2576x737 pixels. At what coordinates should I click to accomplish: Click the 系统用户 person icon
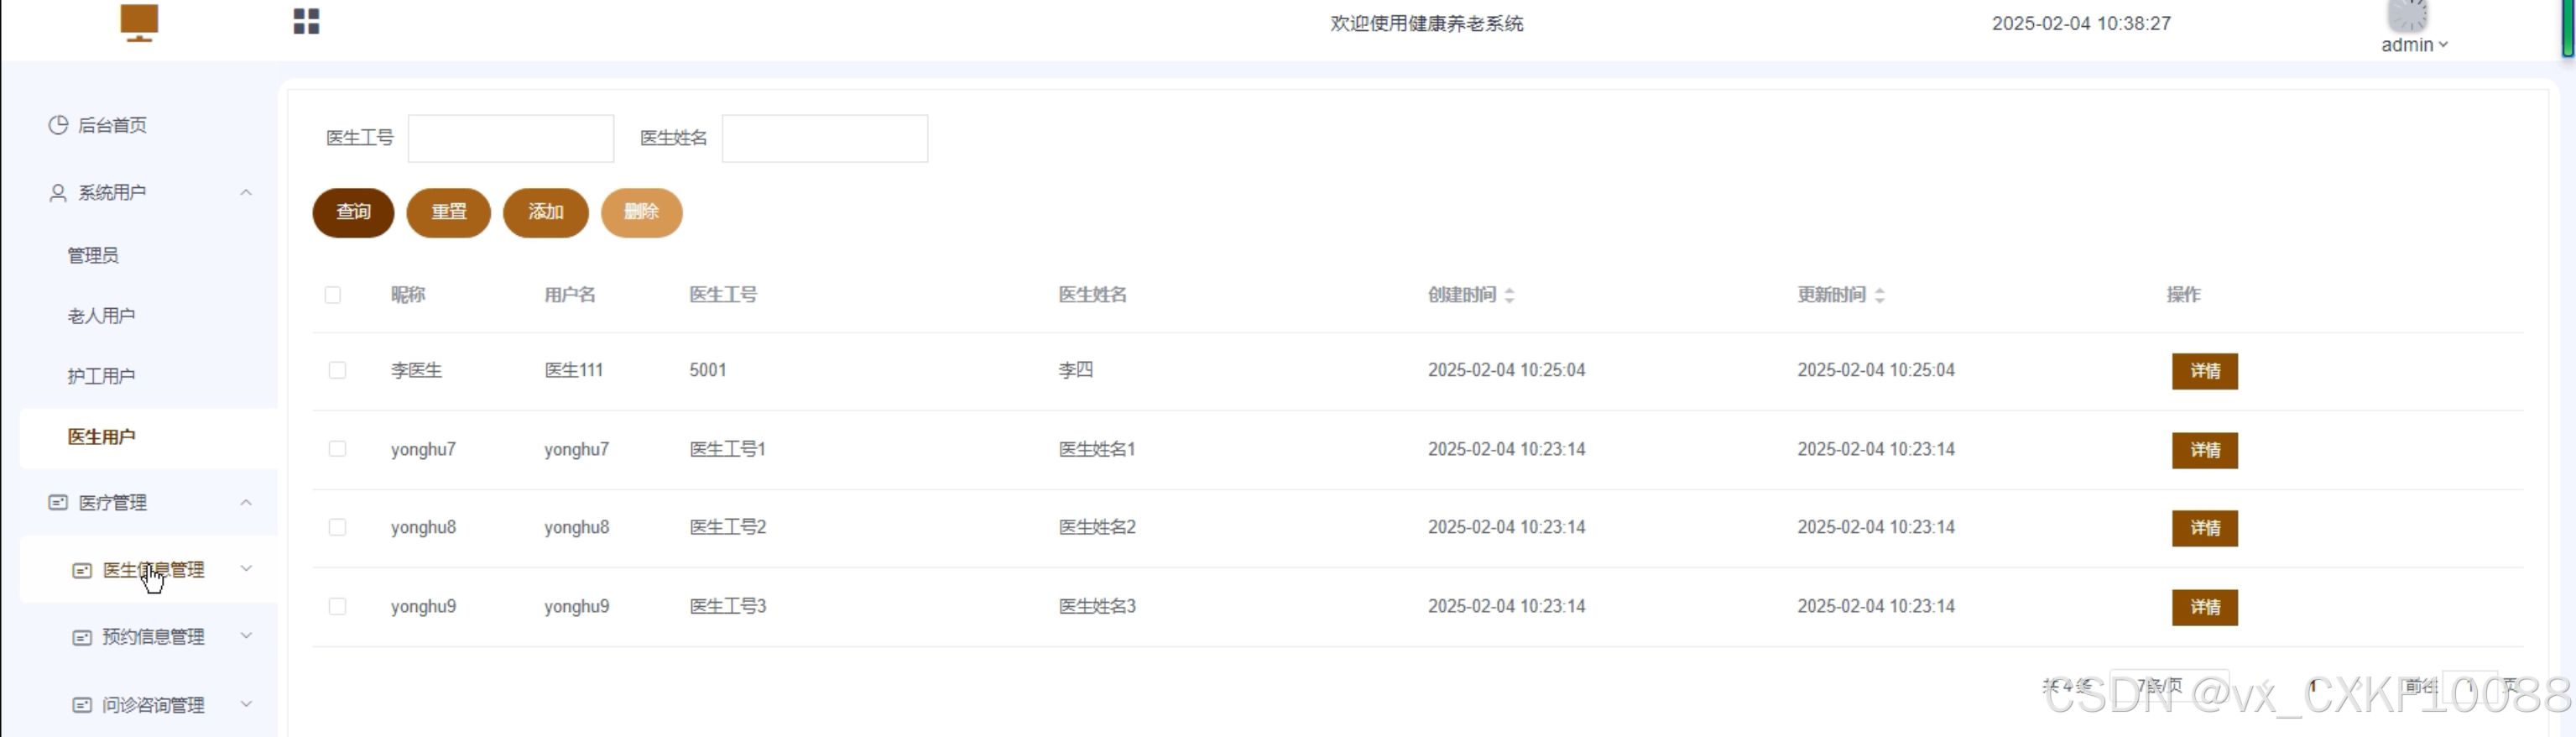coord(58,192)
